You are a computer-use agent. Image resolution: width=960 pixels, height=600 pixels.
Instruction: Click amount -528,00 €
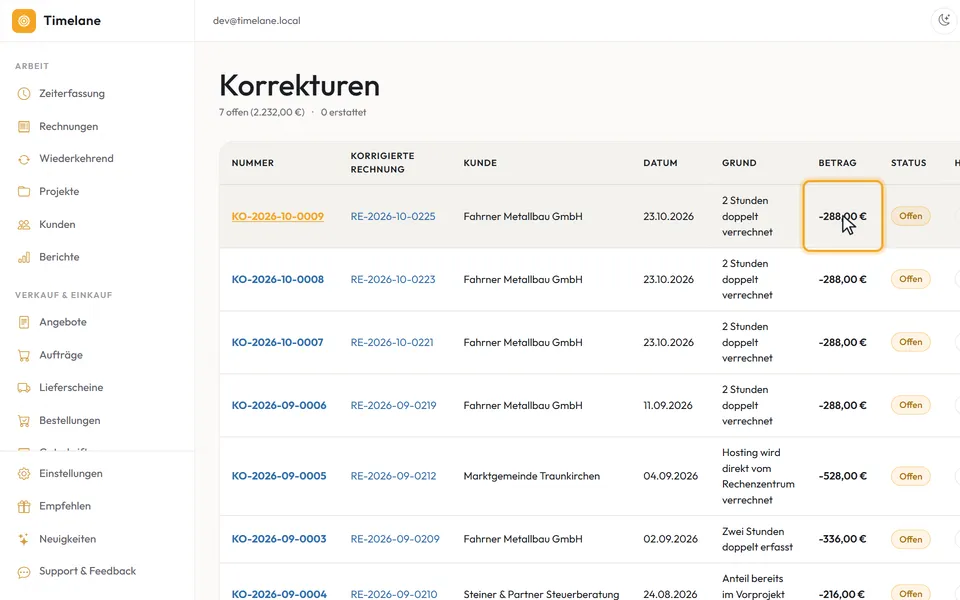pos(842,476)
